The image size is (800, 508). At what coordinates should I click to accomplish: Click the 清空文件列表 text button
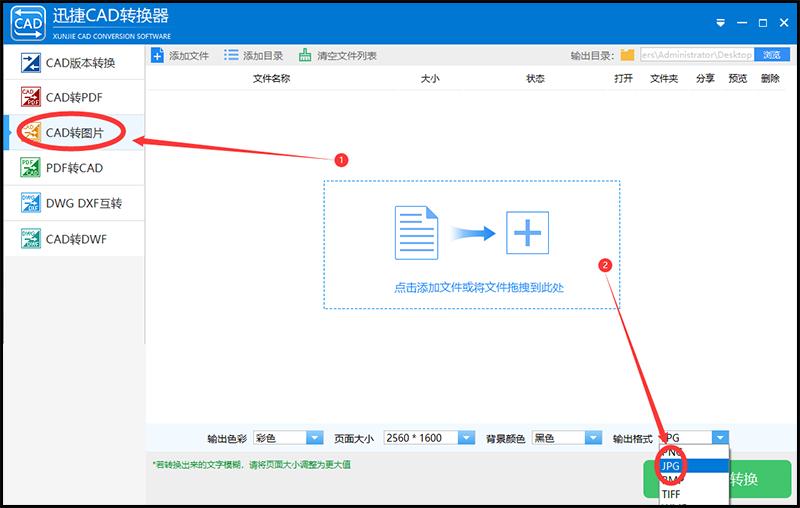[x=347, y=56]
